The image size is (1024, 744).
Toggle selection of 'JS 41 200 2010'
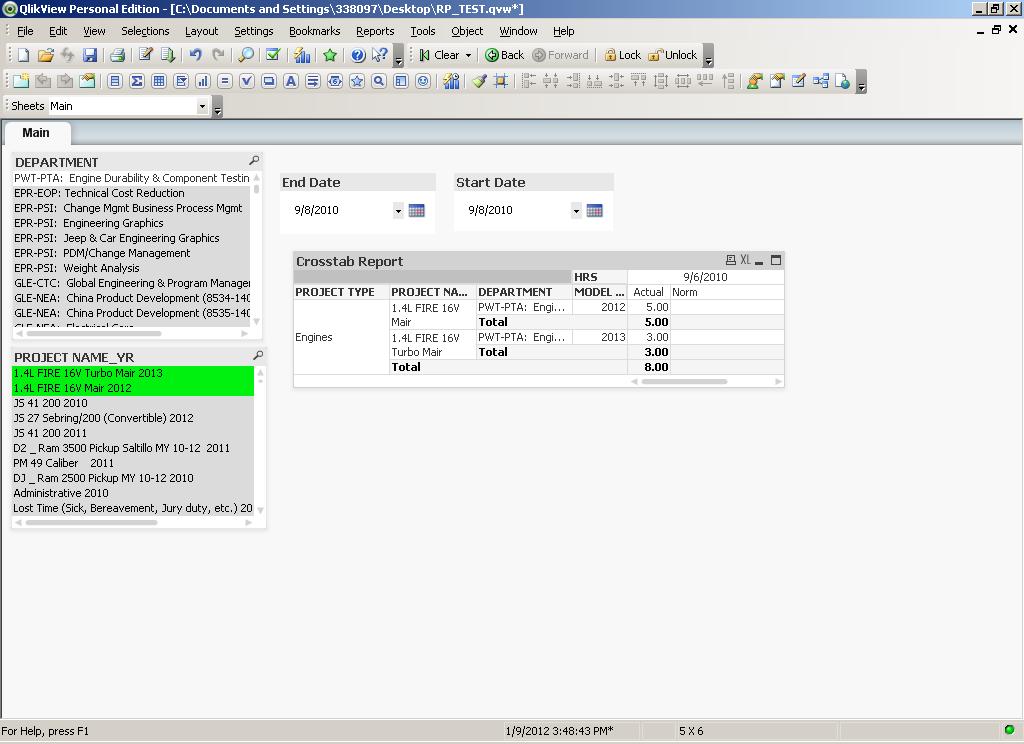(x=51, y=403)
